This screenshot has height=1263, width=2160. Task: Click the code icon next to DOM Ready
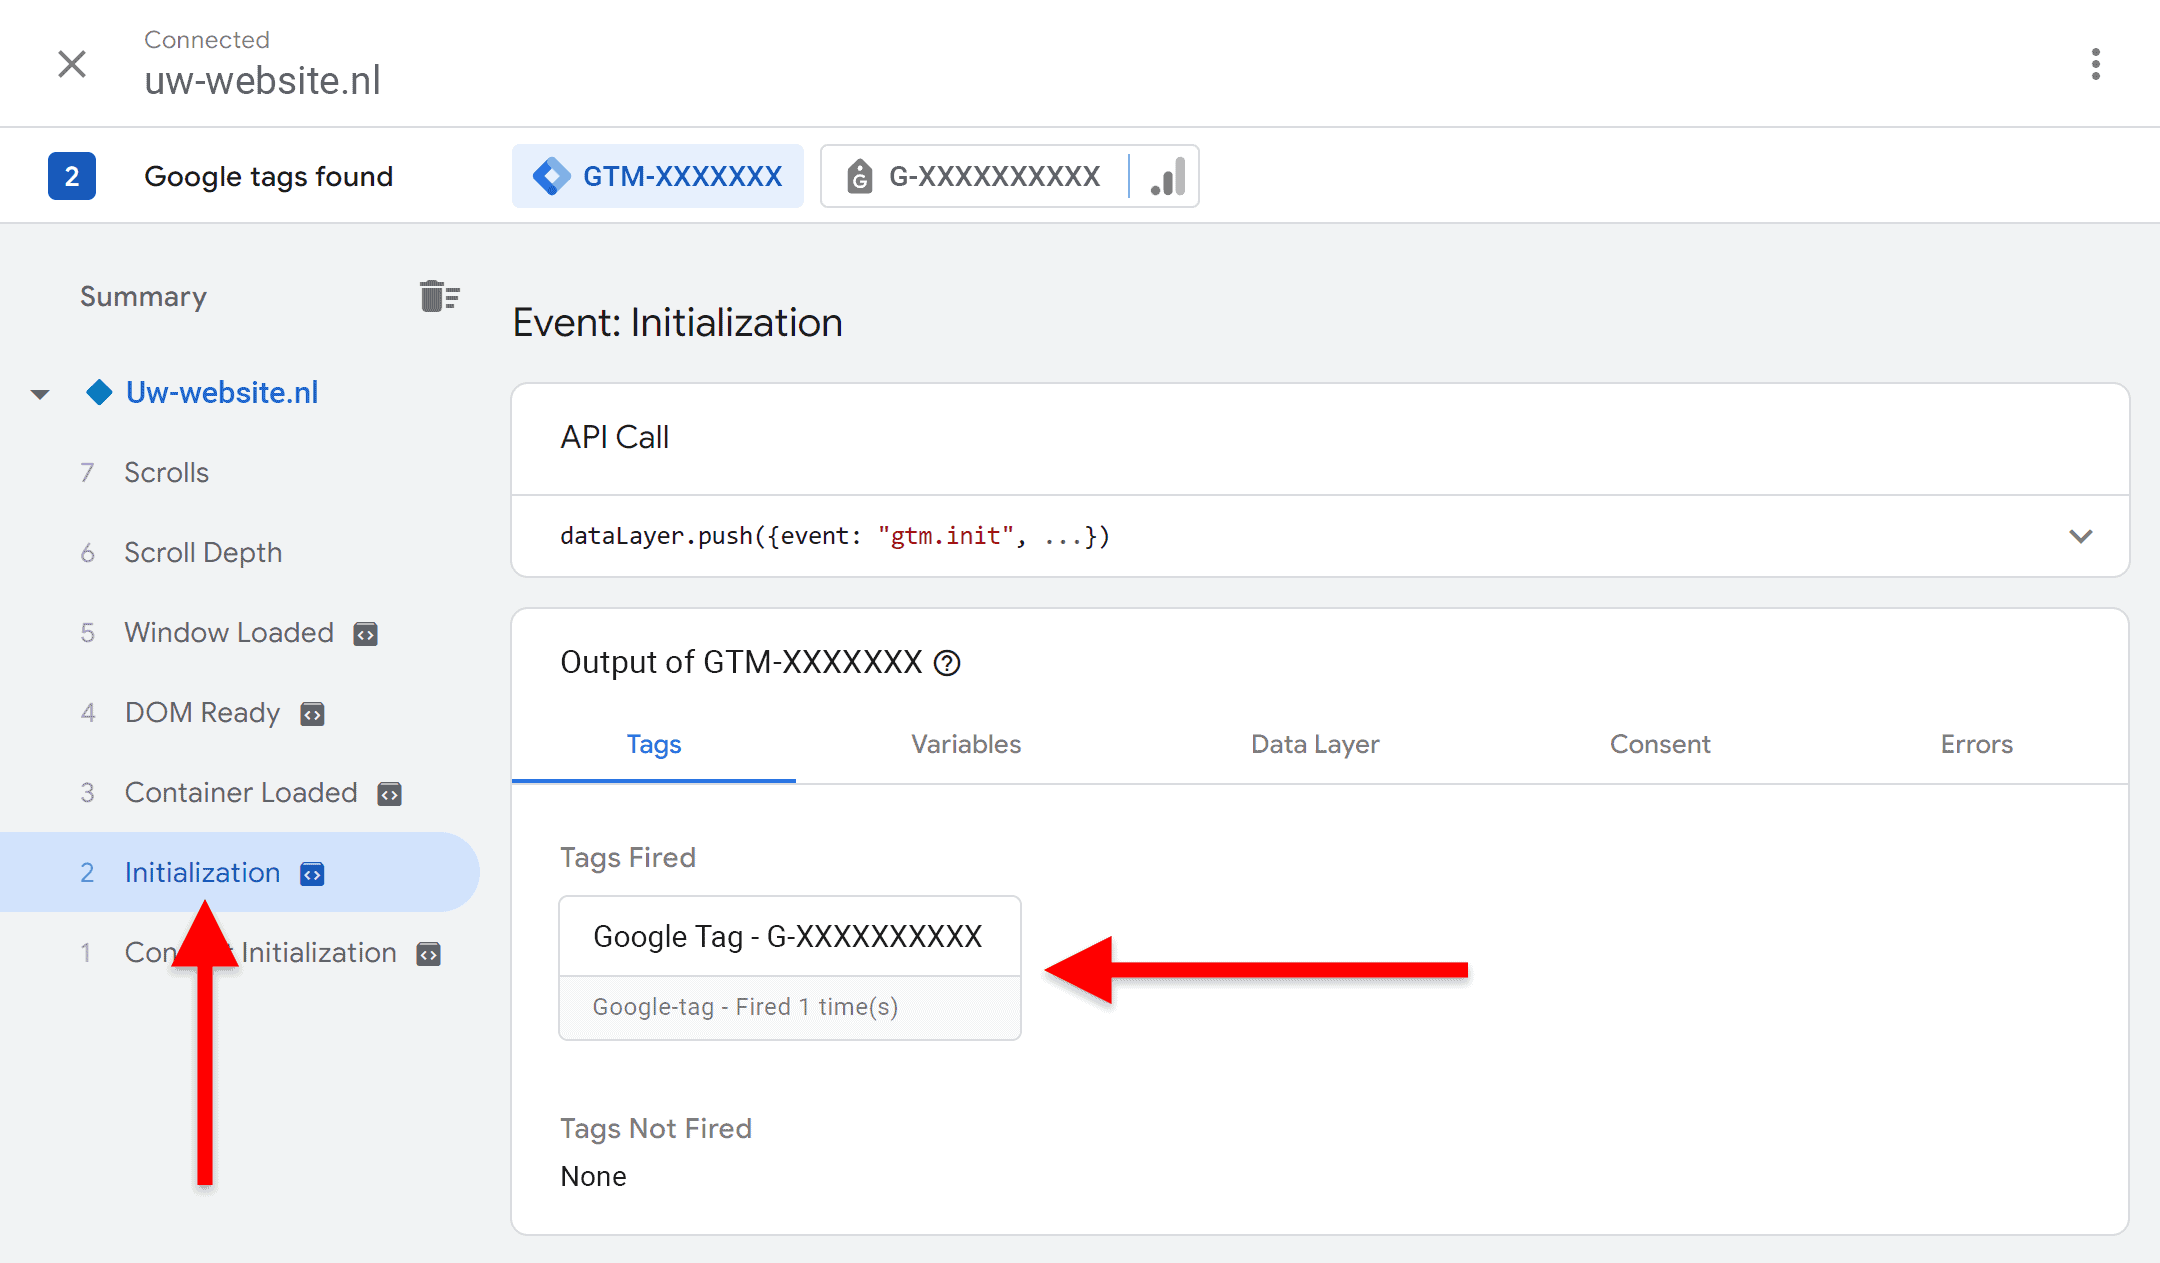coord(313,714)
